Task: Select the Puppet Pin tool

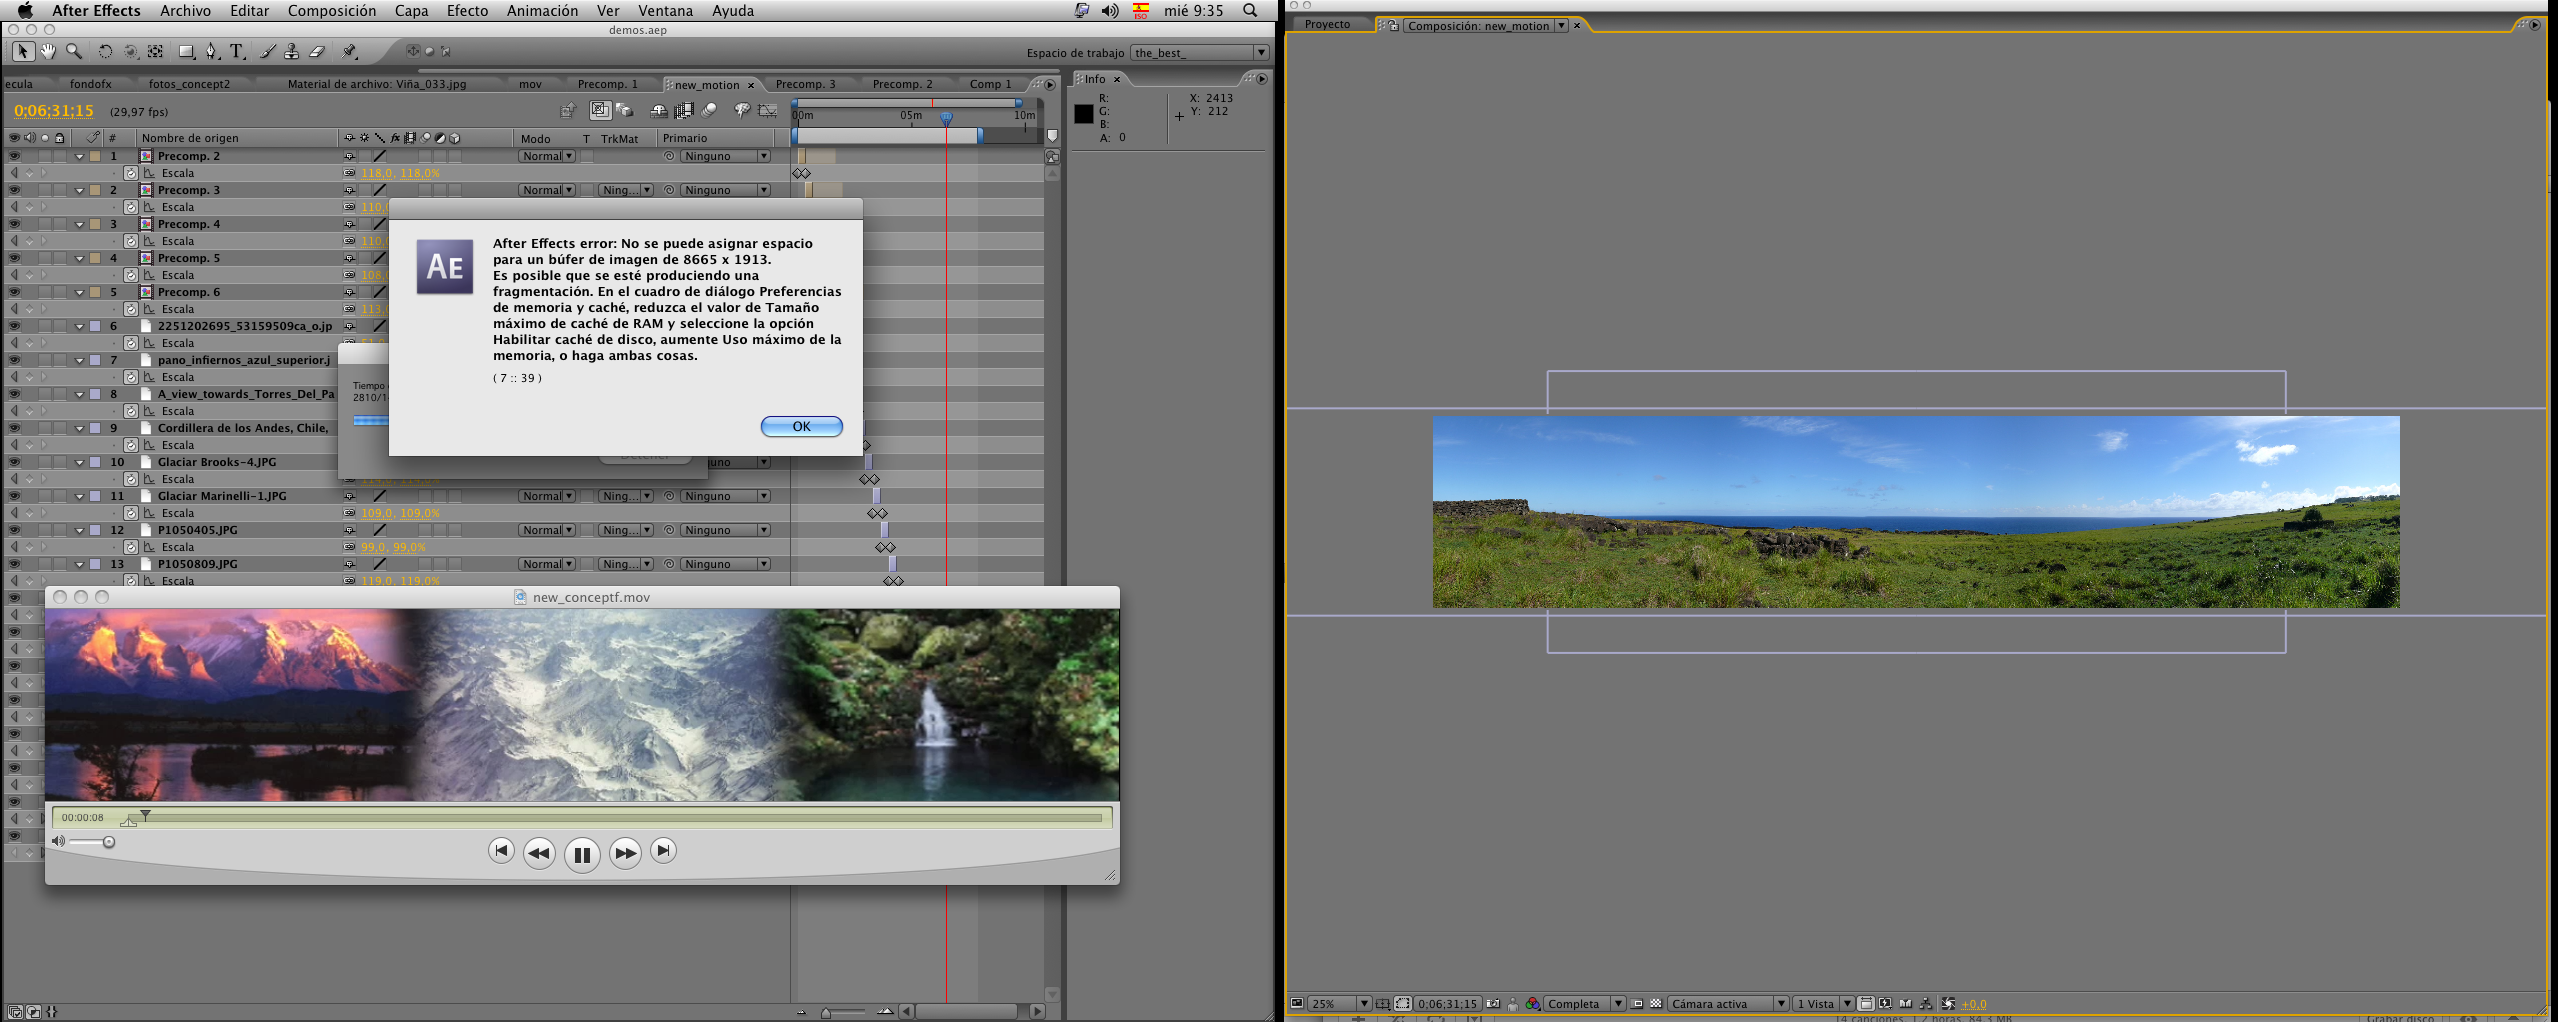Action: pos(349,52)
